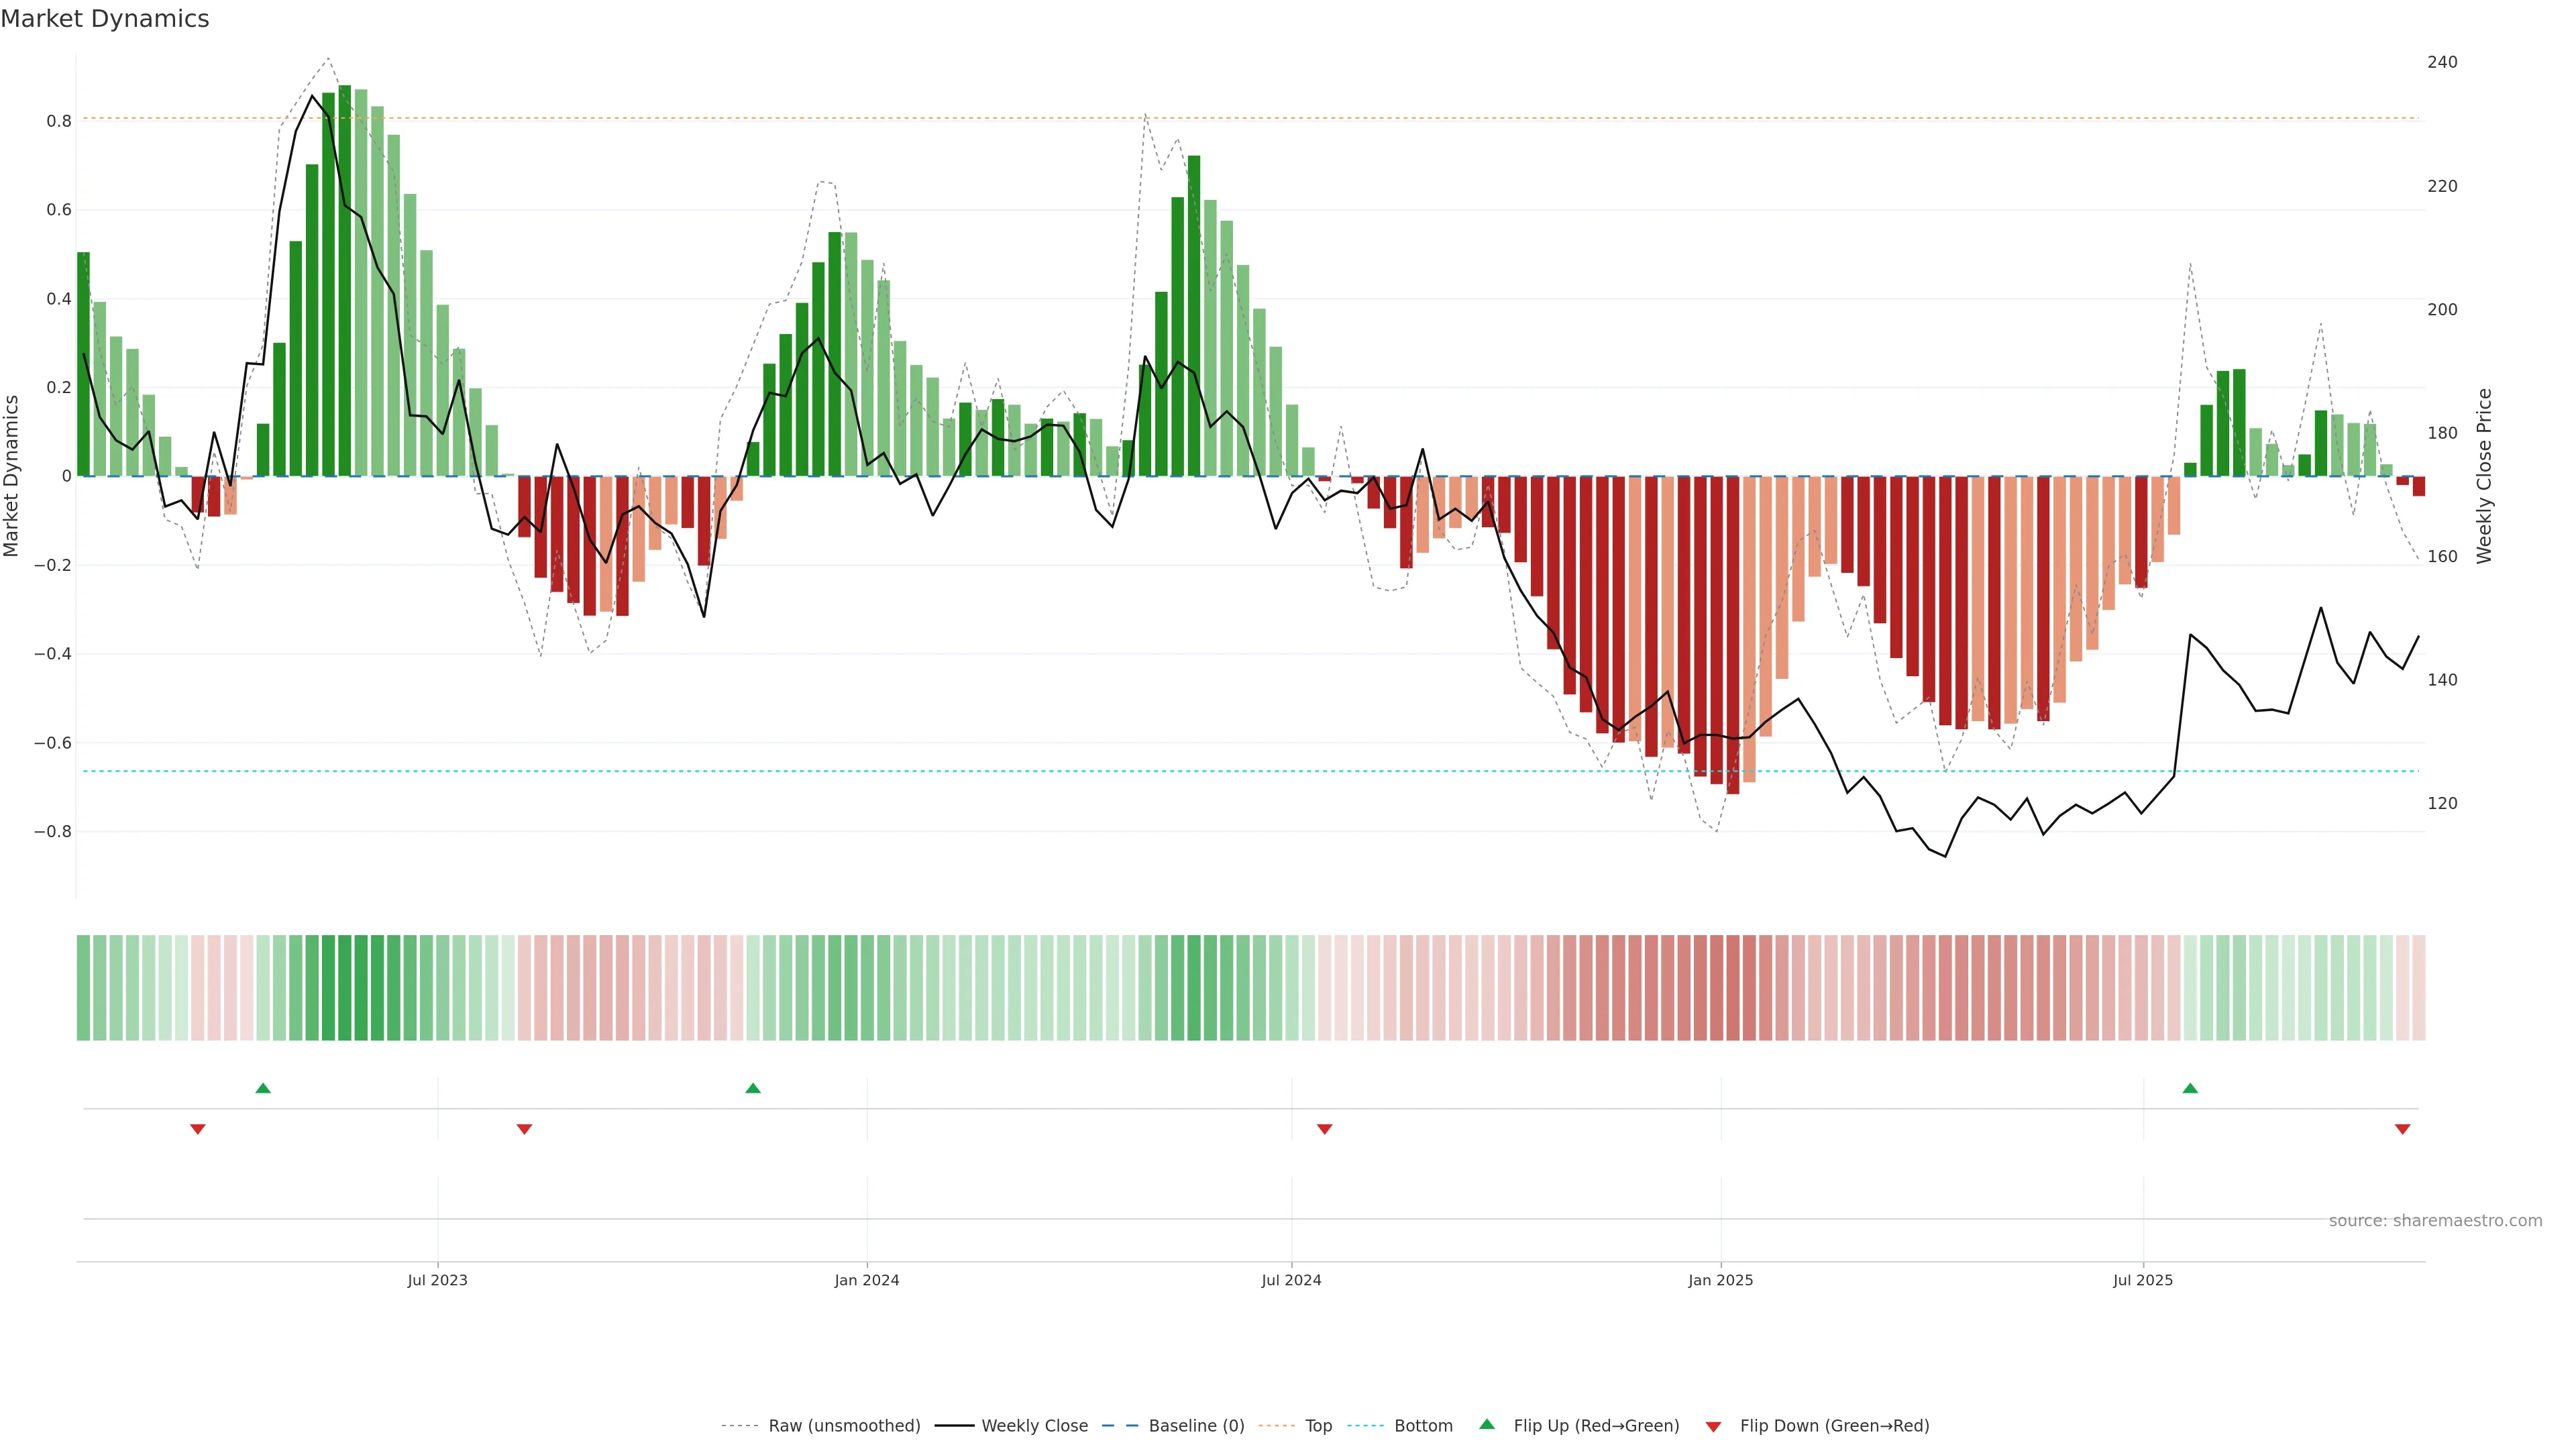Toggle the Baseline (0) legend entry
The height and width of the screenshot is (1449, 2576).
pos(1196,1426)
